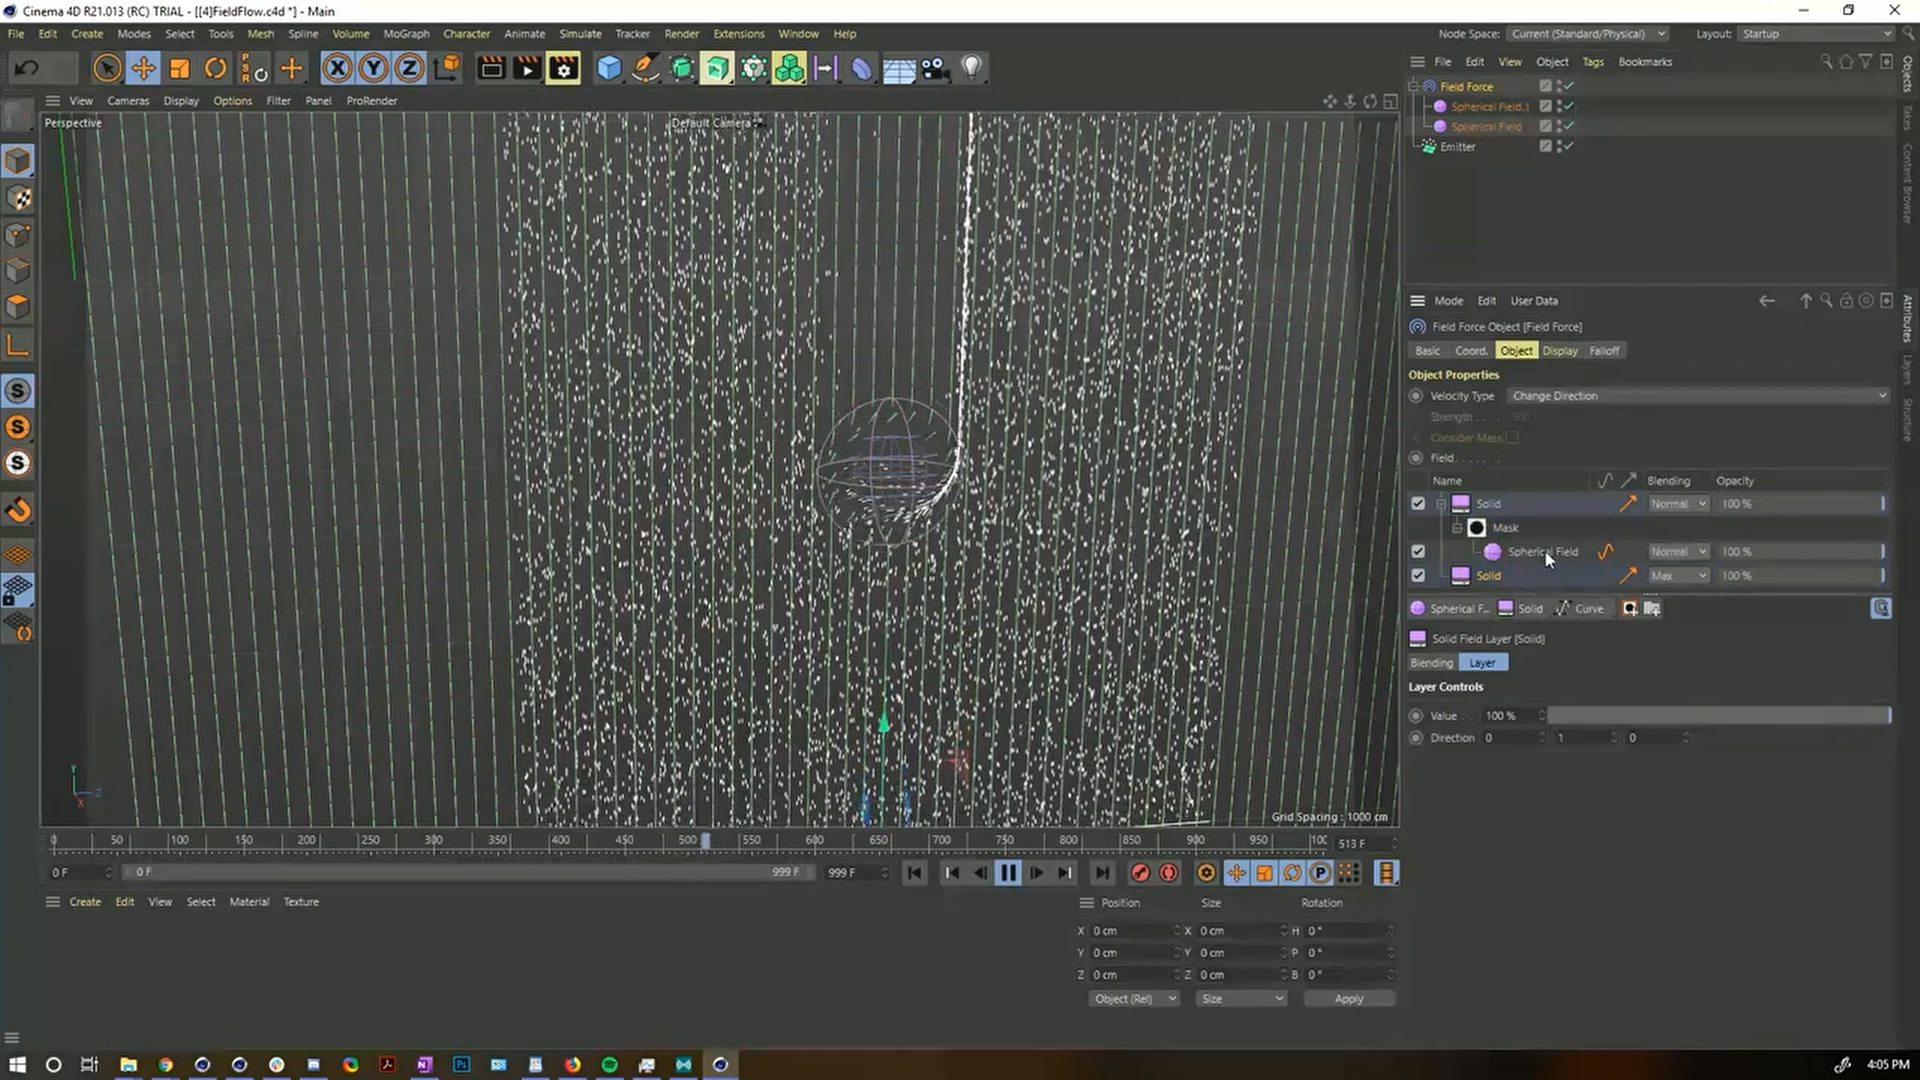Open Edit Render Settings icon
Image resolution: width=1920 pixels, height=1080 pixels.
[563, 68]
